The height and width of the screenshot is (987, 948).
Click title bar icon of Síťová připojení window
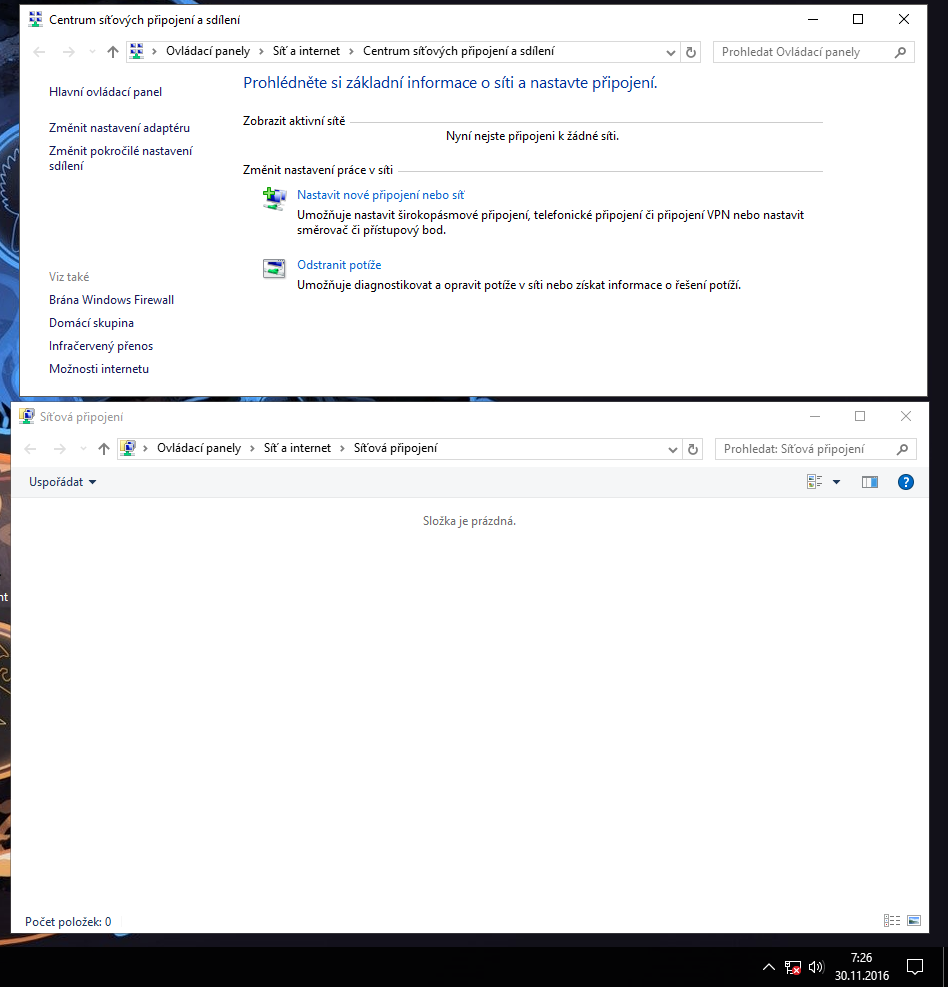point(26,416)
